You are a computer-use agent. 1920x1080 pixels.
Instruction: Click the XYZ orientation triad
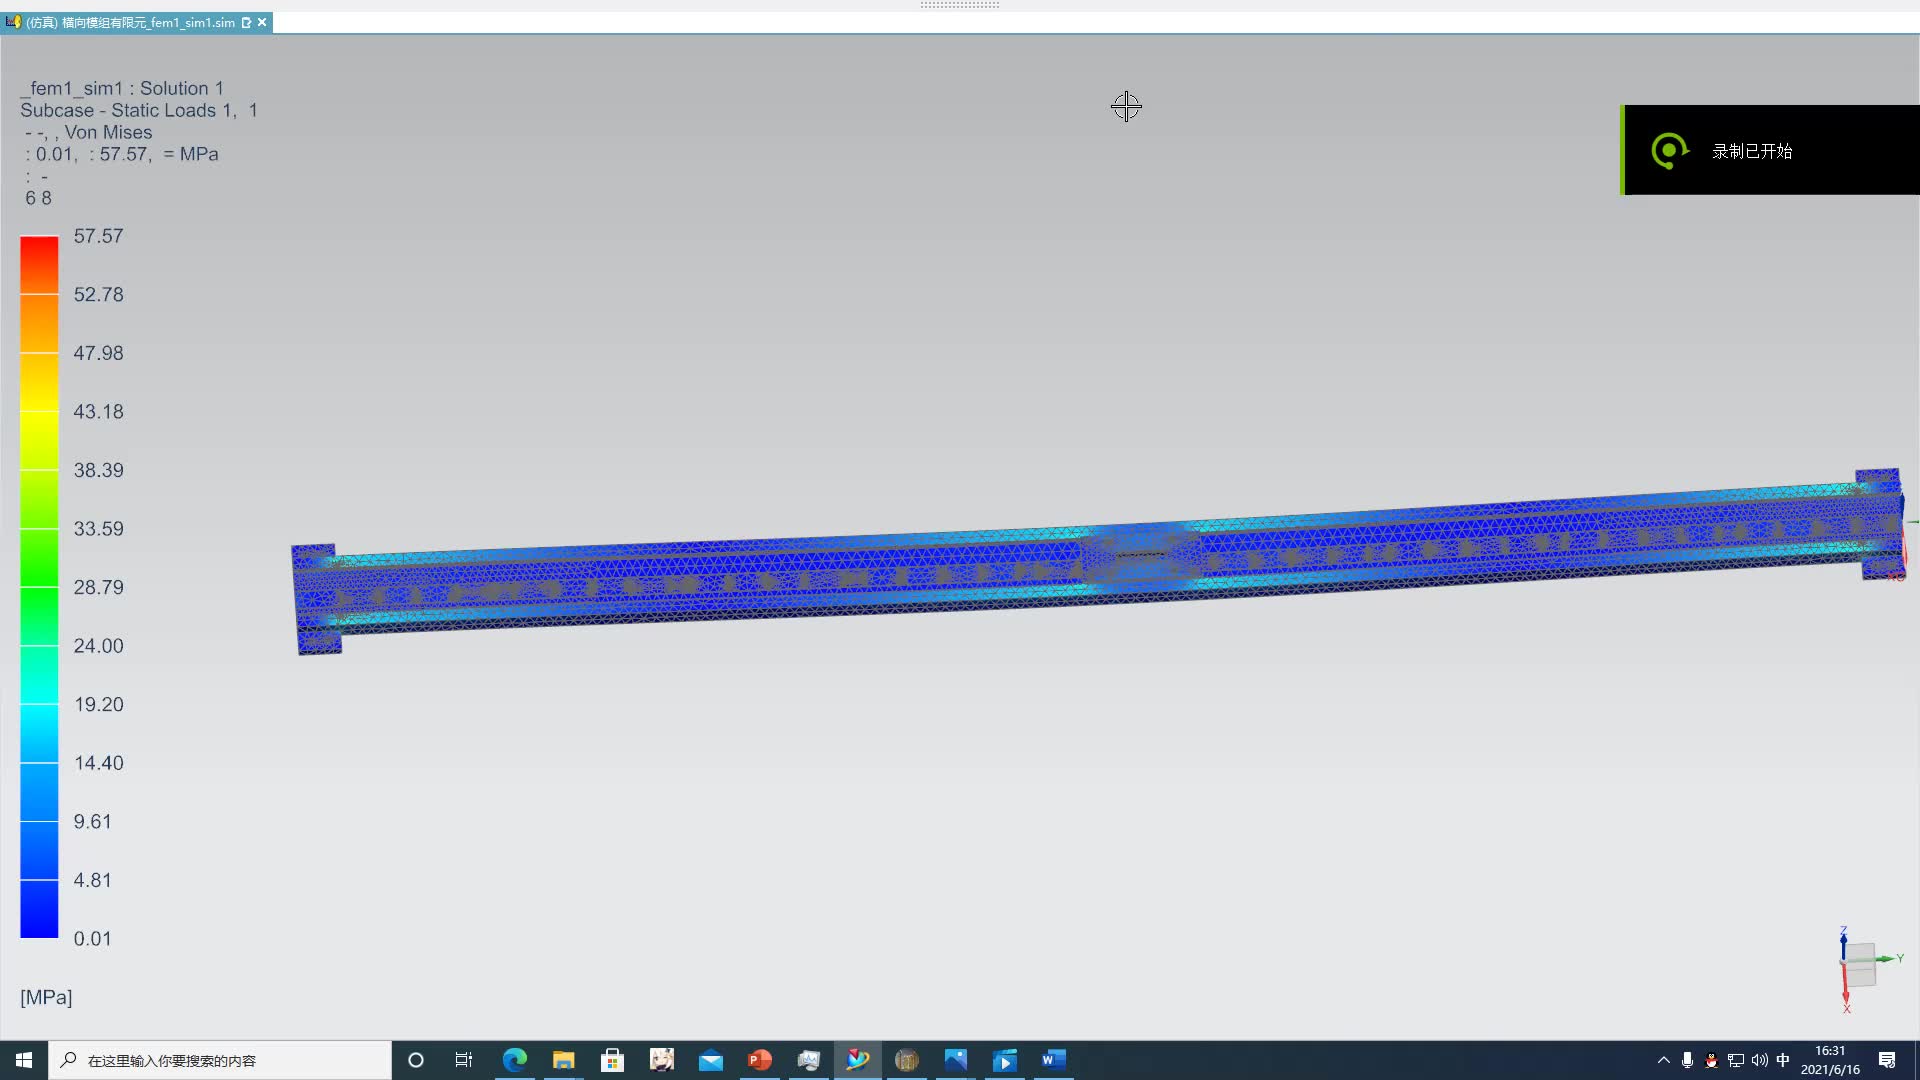1860,965
